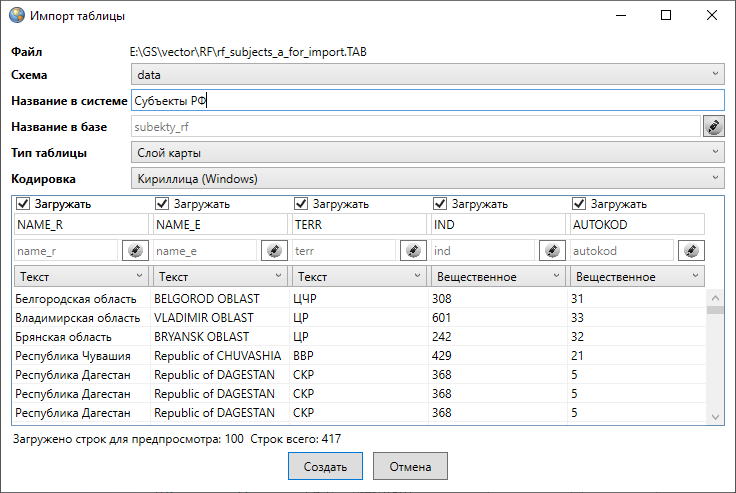Click edit icon next to terr field
This screenshot has width=736, height=493.
pyautogui.click(x=412, y=250)
